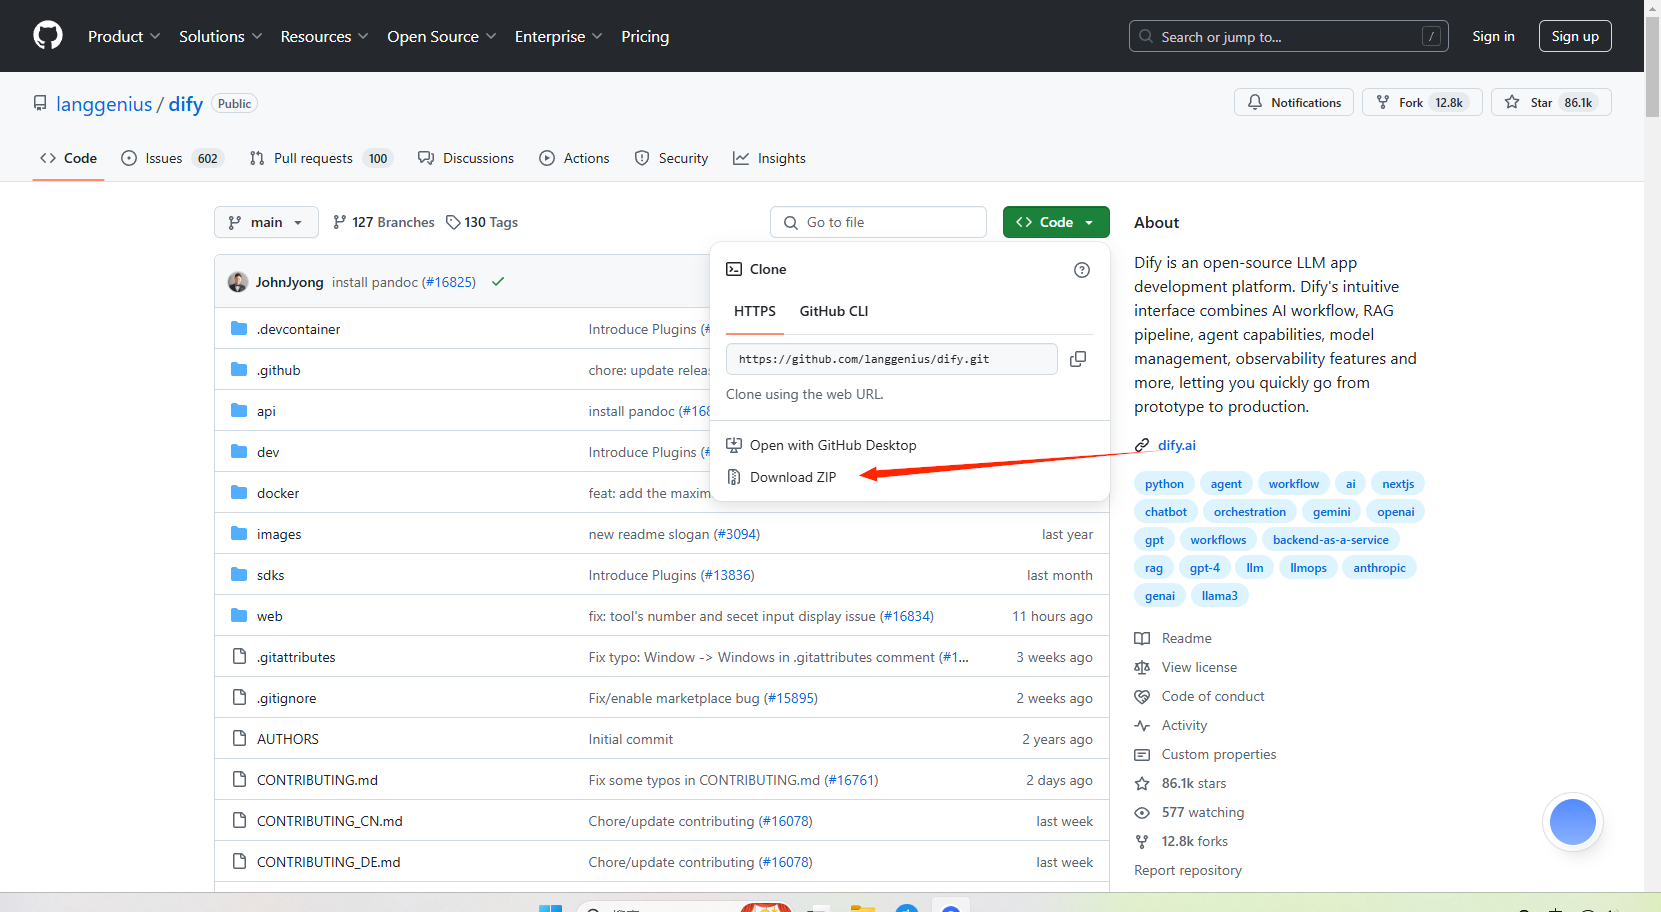
Task: Click View license link
Action: [x=1199, y=667]
